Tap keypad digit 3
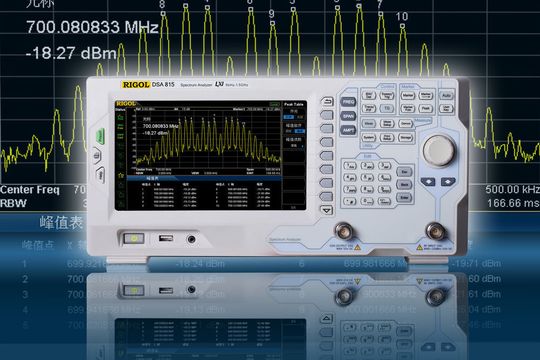This screenshot has width=540, height=360. (384, 166)
